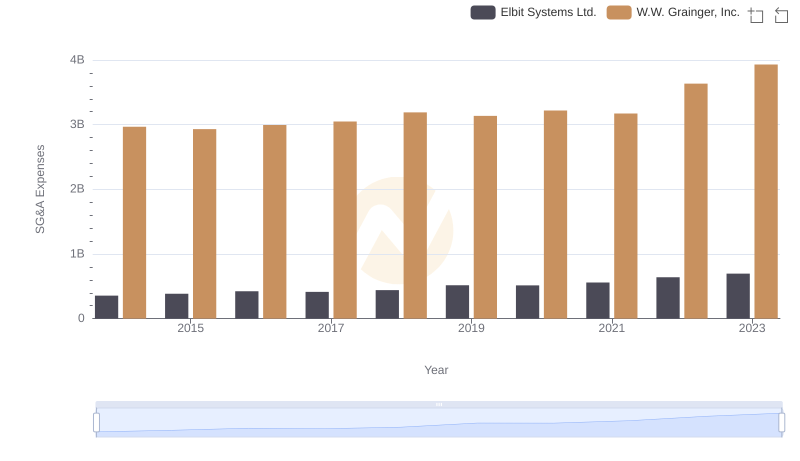Click the 4B y-axis label
Viewport: 800px width, 461px height.
click(x=77, y=60)
